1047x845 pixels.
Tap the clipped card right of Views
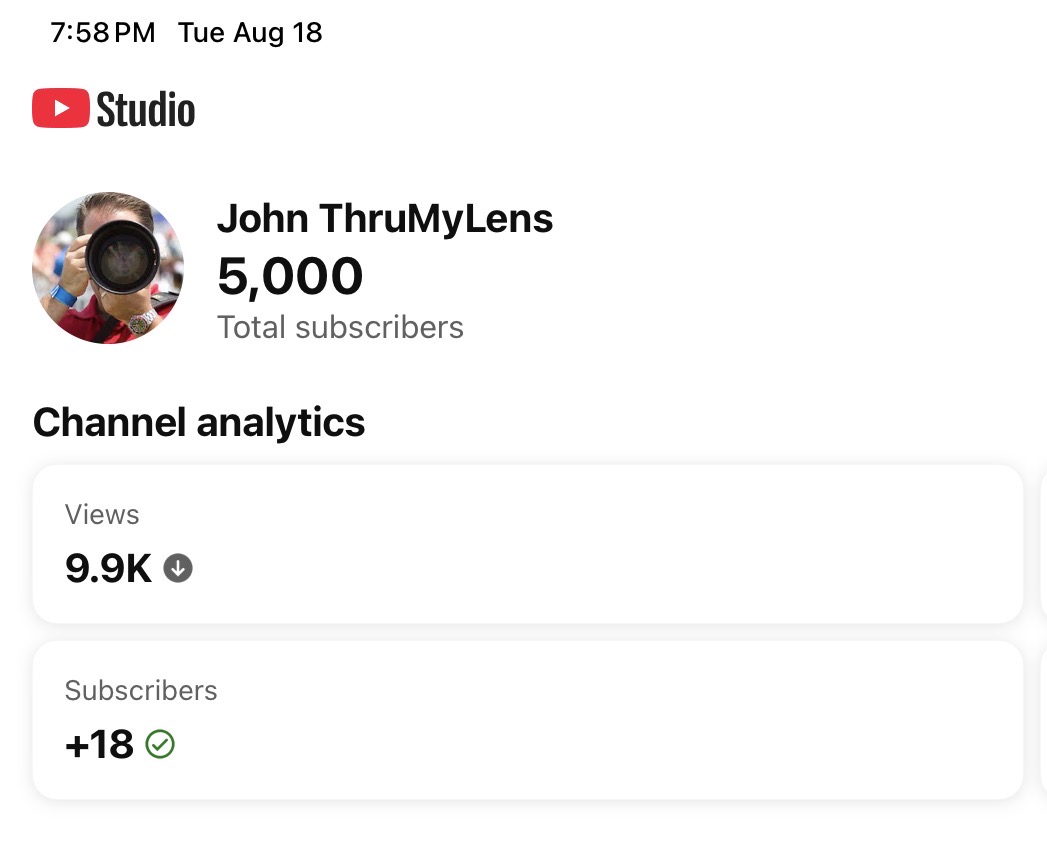tap(1044, 544)
